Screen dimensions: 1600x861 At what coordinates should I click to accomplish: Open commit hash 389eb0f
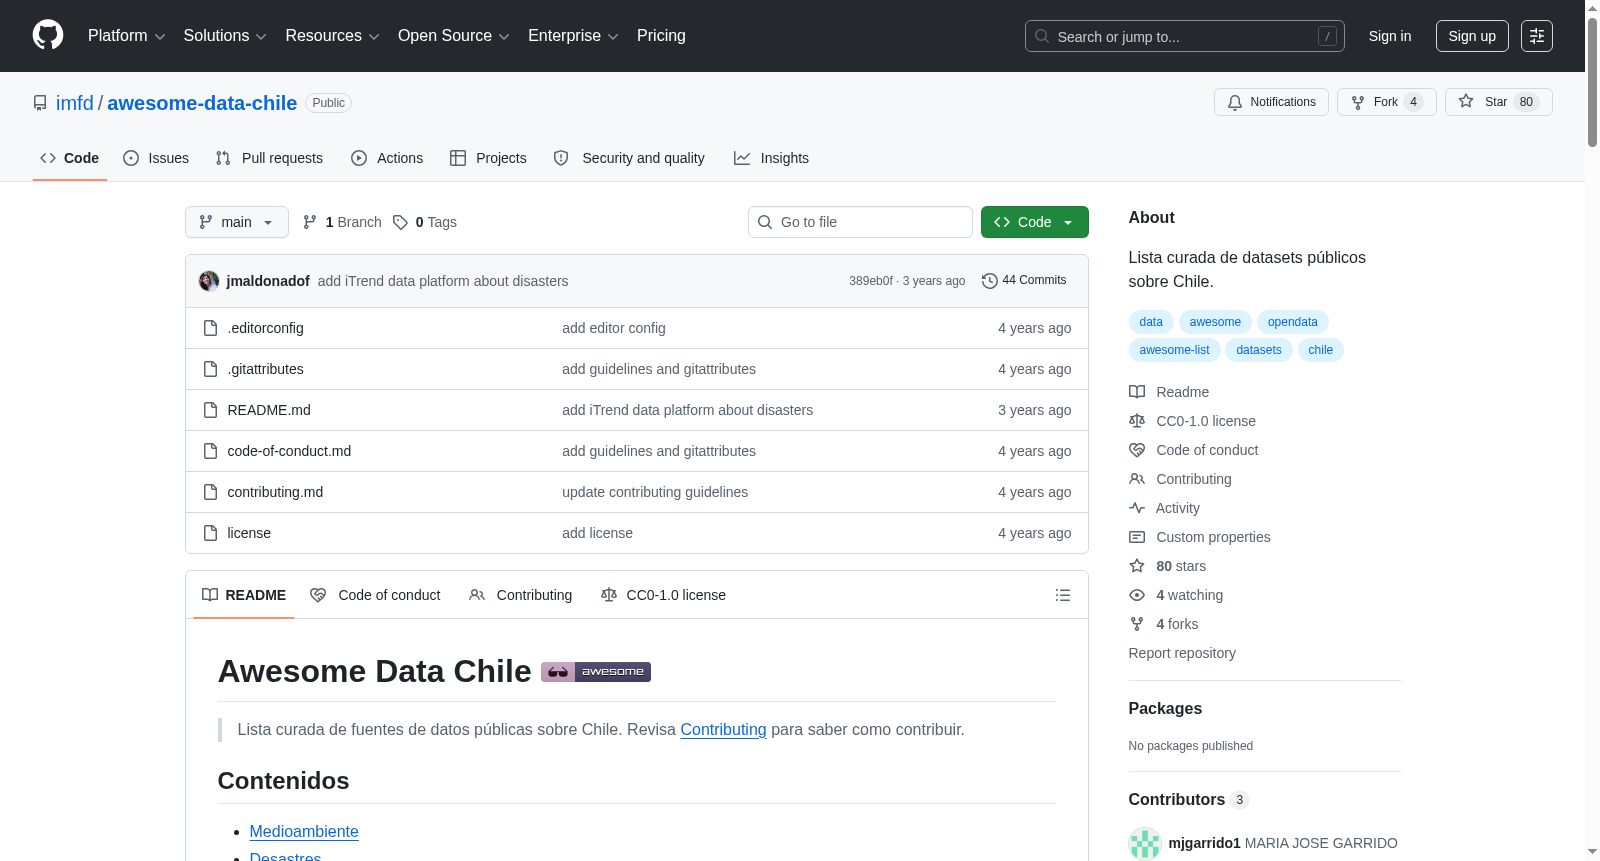[x=871, y=281]
